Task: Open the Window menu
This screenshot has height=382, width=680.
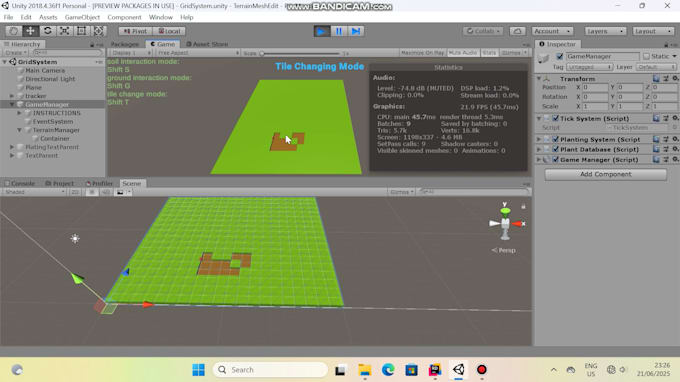Action: pos(160,17)
